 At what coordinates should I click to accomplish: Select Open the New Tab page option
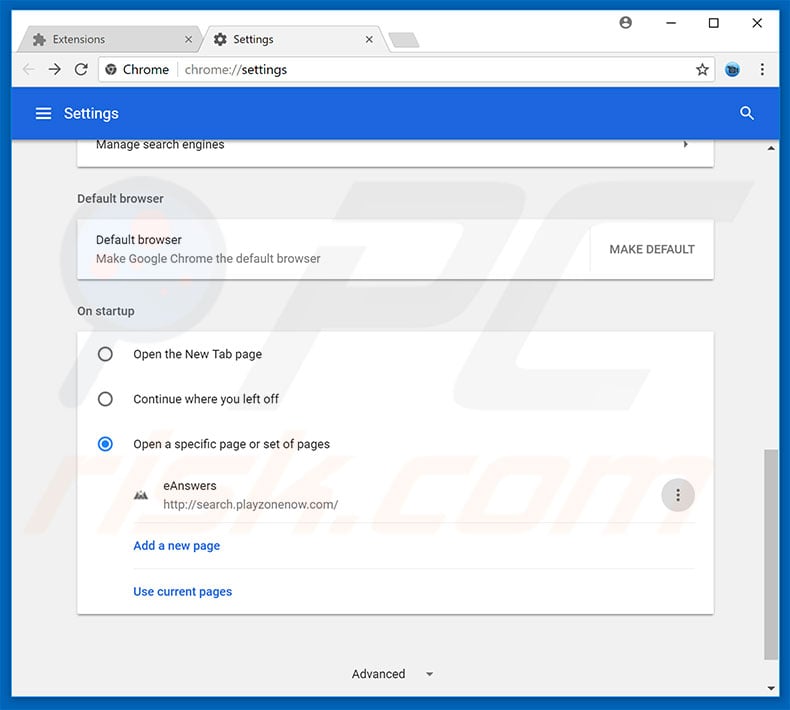(105, 354)
